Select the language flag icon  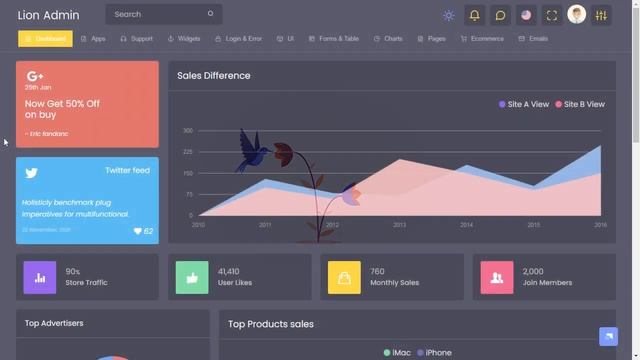point(526,16)
